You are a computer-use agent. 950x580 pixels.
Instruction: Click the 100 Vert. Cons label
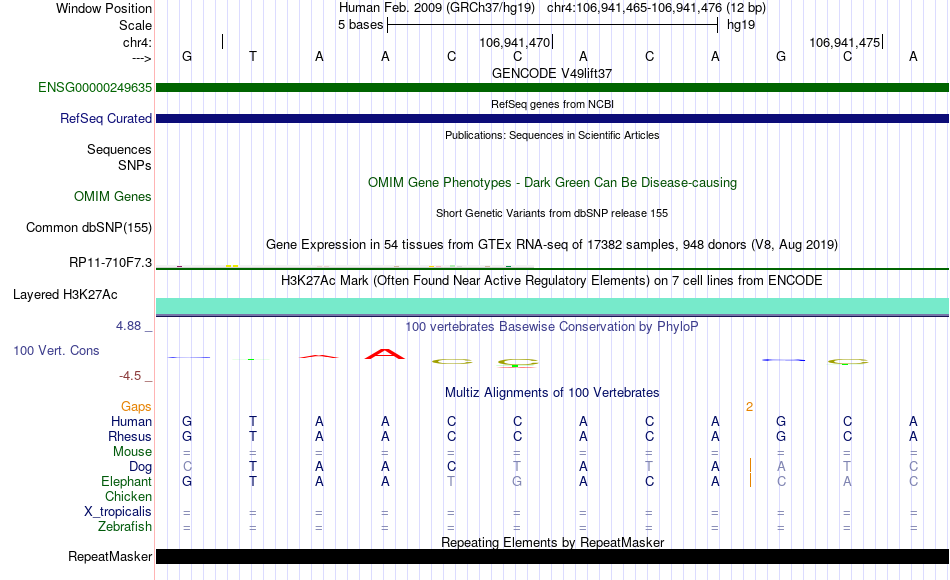click(x=56, y=350)
